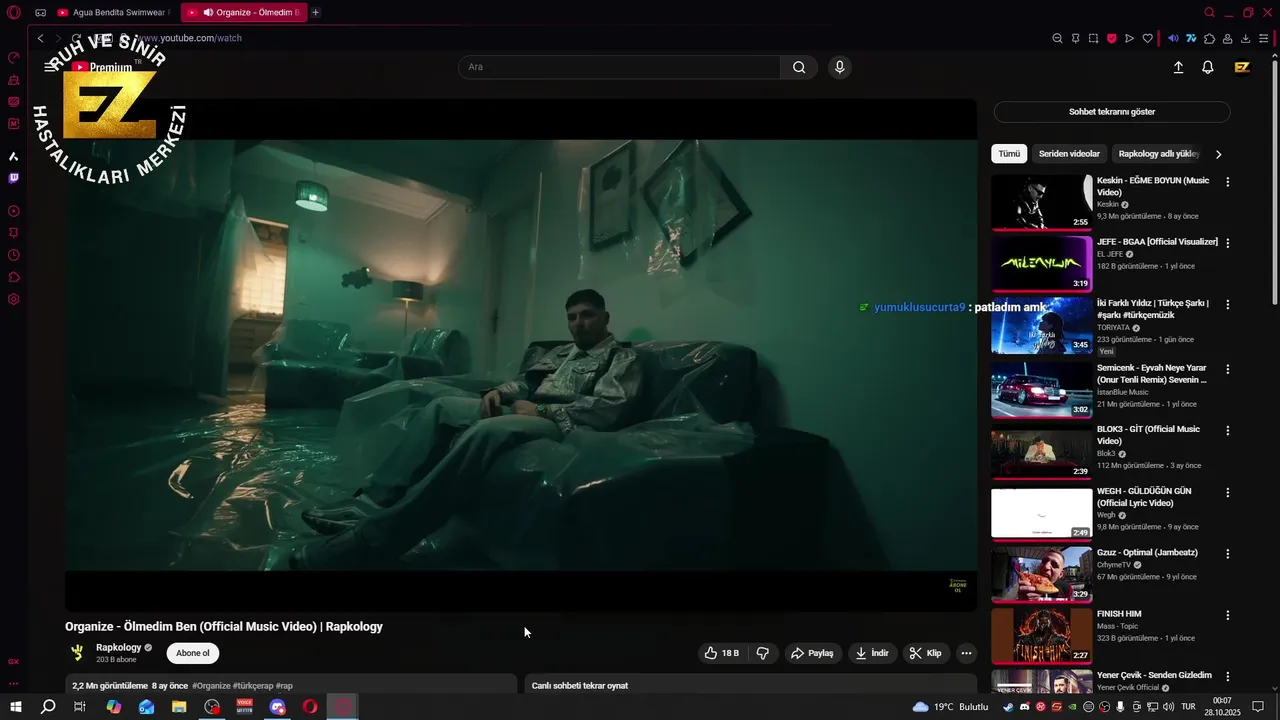This screenshot has height=720, width=1280.
Task: Toggle the ad blocker shield icon
Action: pos(1111,39)
